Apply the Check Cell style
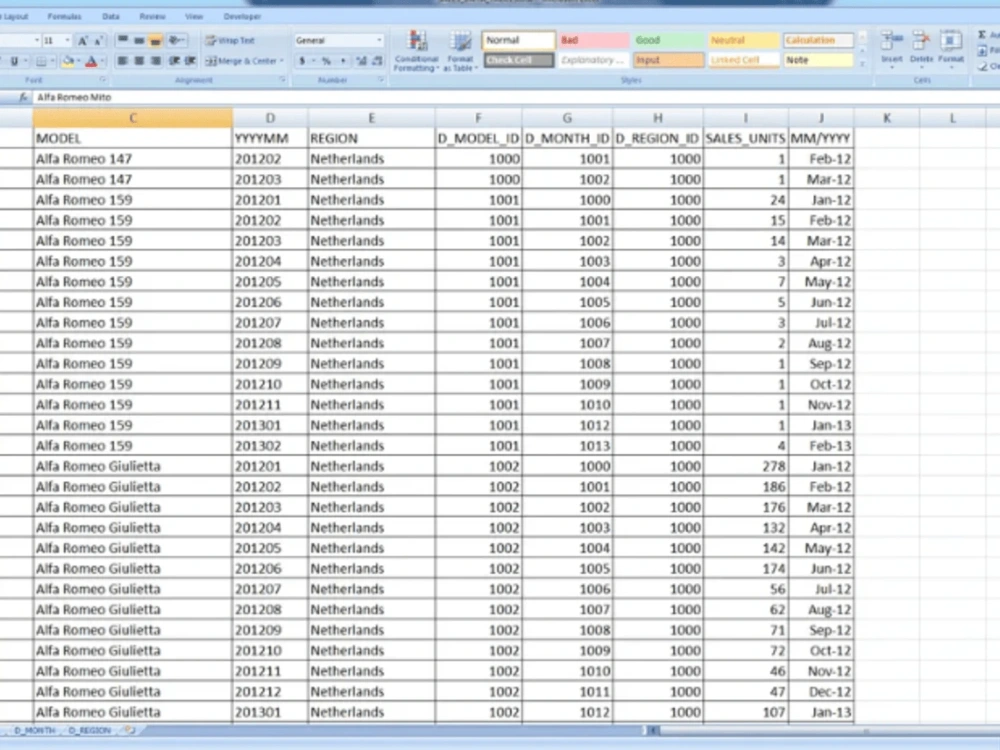 tap(518, 60)
